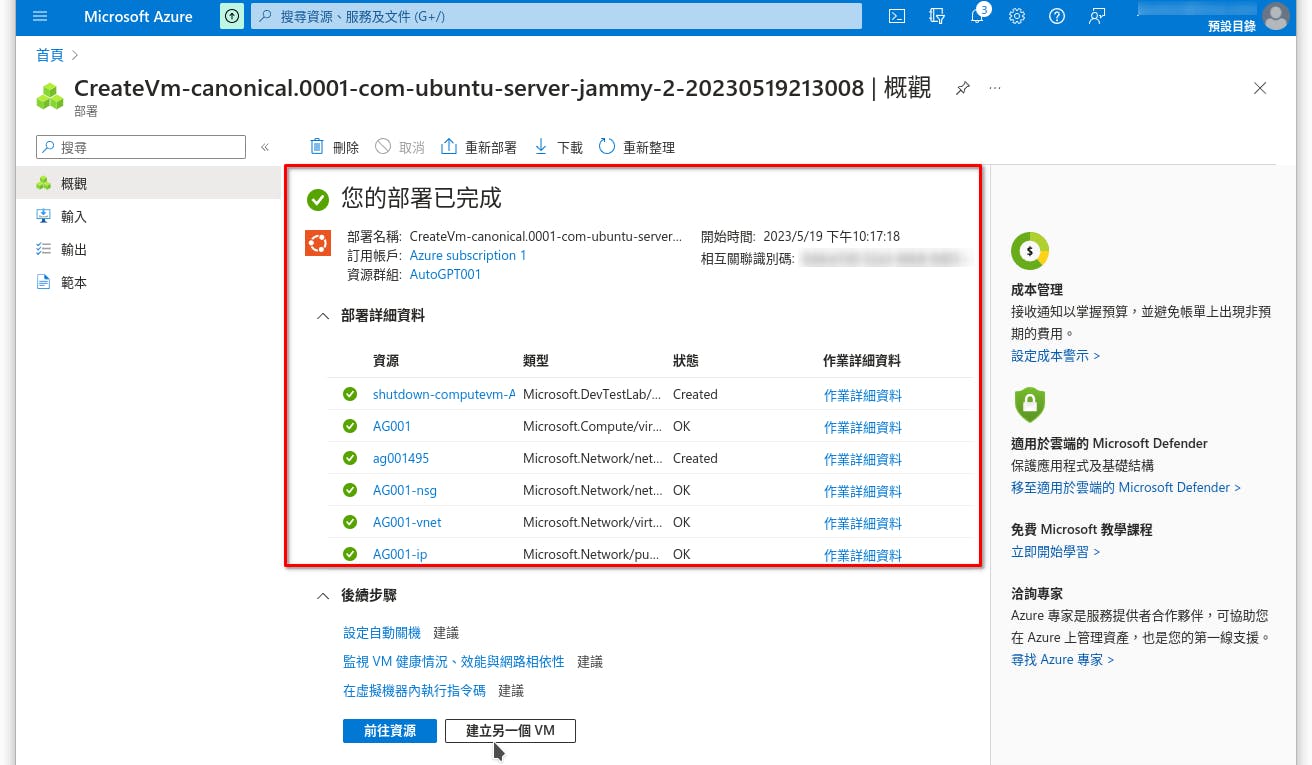Open Cloud Shell from the top bar
This screenshot has height=765, width=1312.
(x=898, y=16)
